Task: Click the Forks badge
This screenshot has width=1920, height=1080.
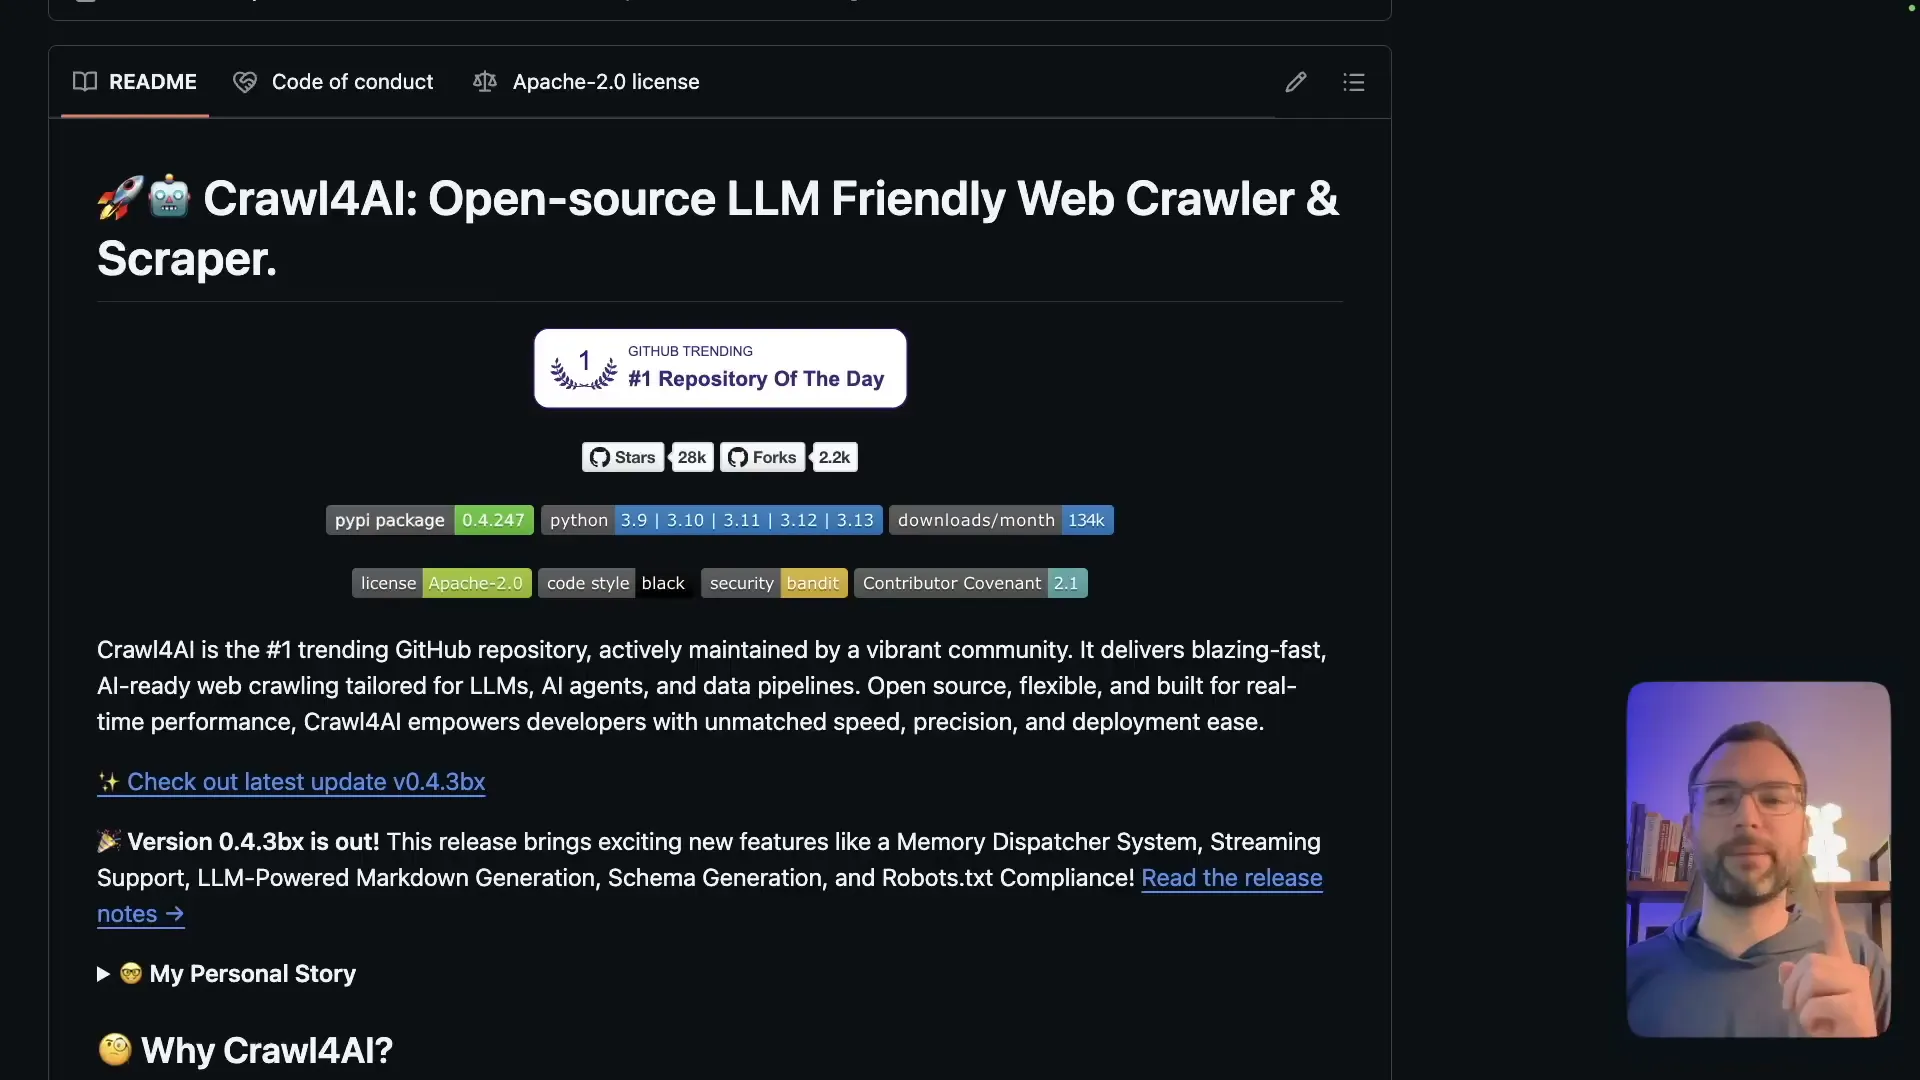Action: 763,457
